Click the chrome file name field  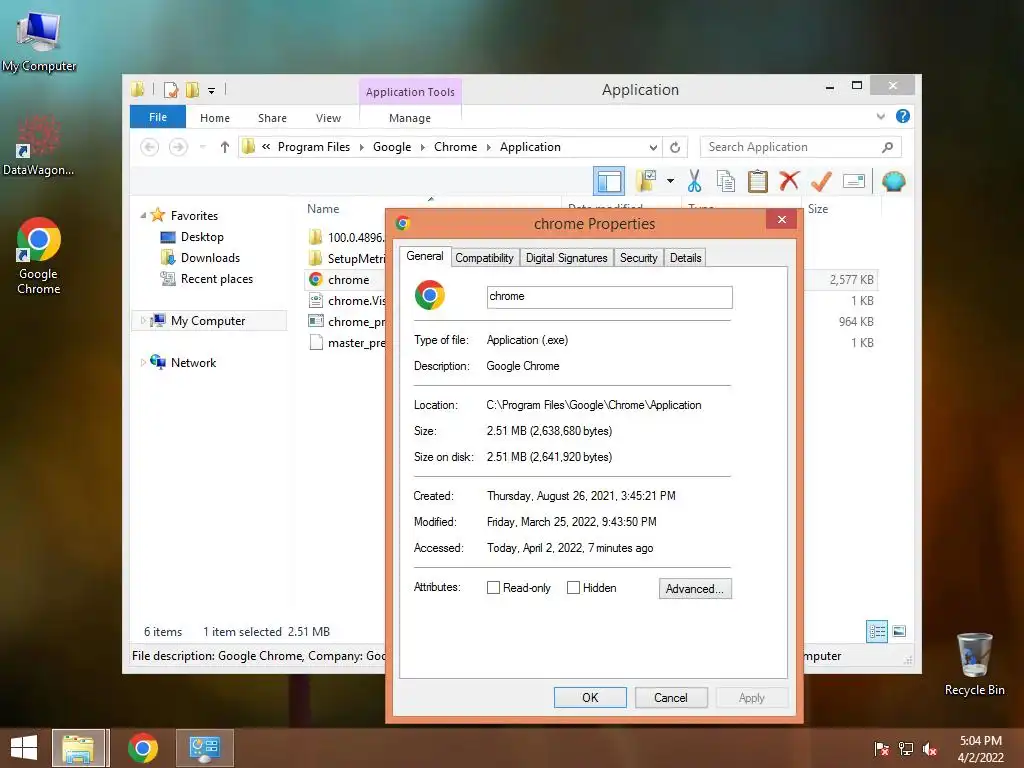pyautogui.click(x=609, y=297)
